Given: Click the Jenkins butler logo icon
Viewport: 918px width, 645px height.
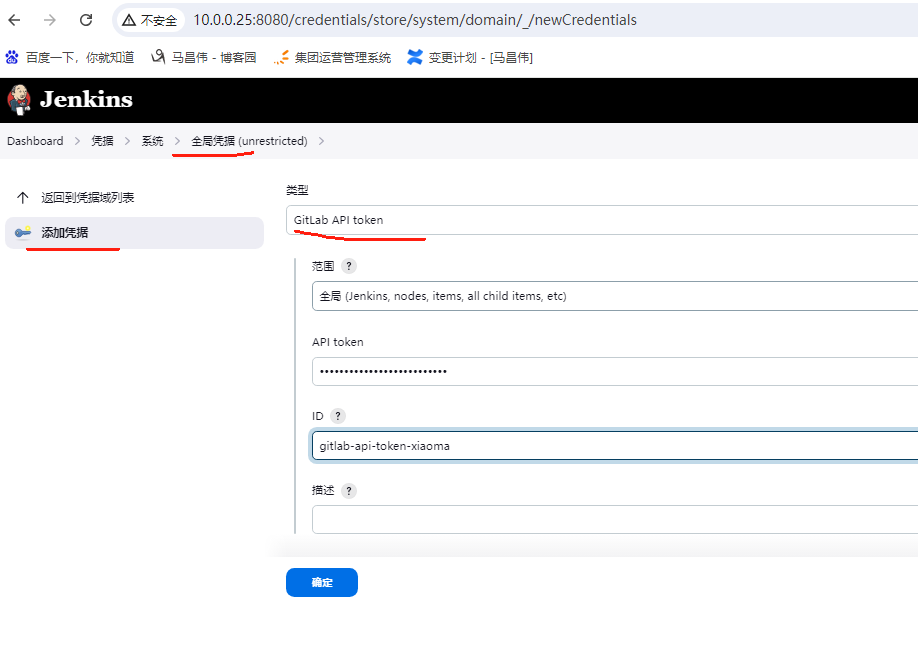Looking at the screenshot, I should 19,100.
